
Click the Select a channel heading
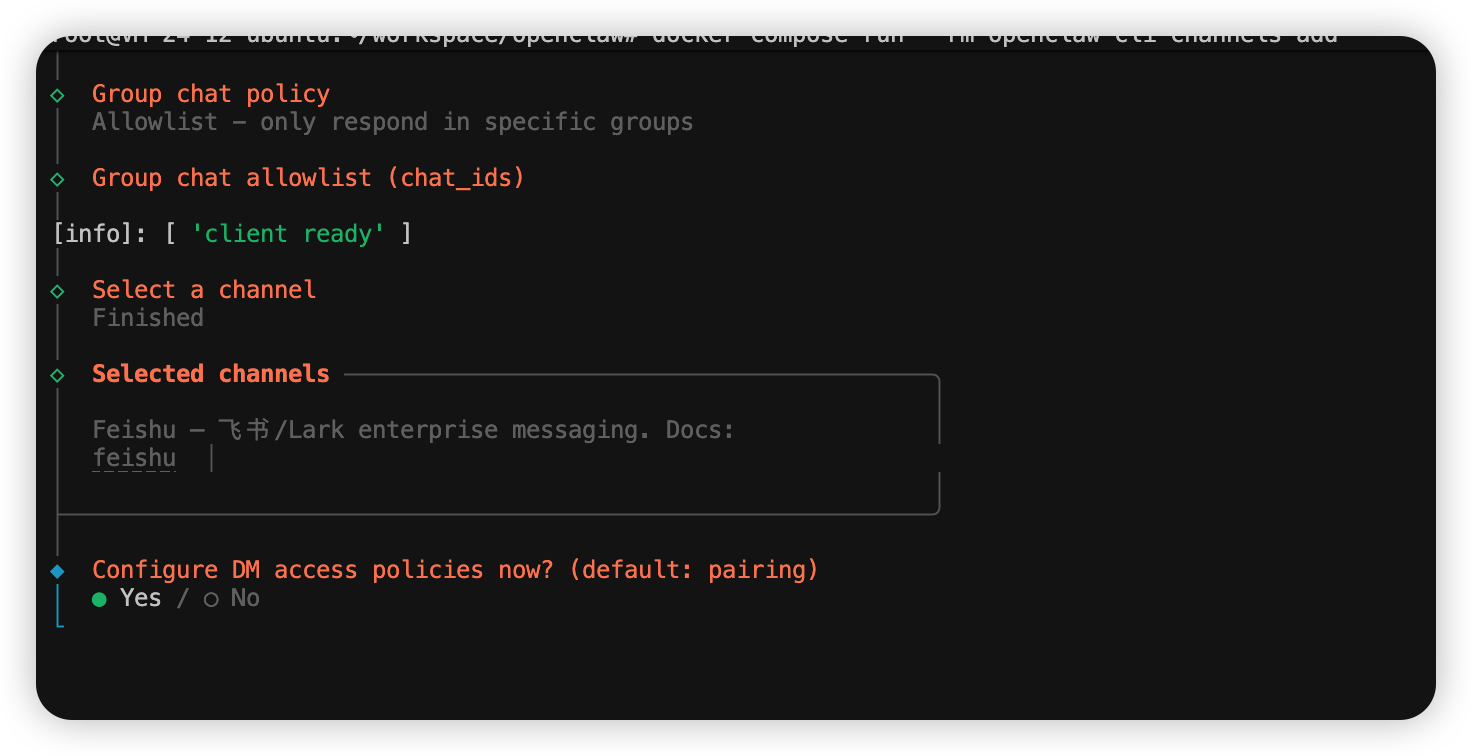point(204,290)
